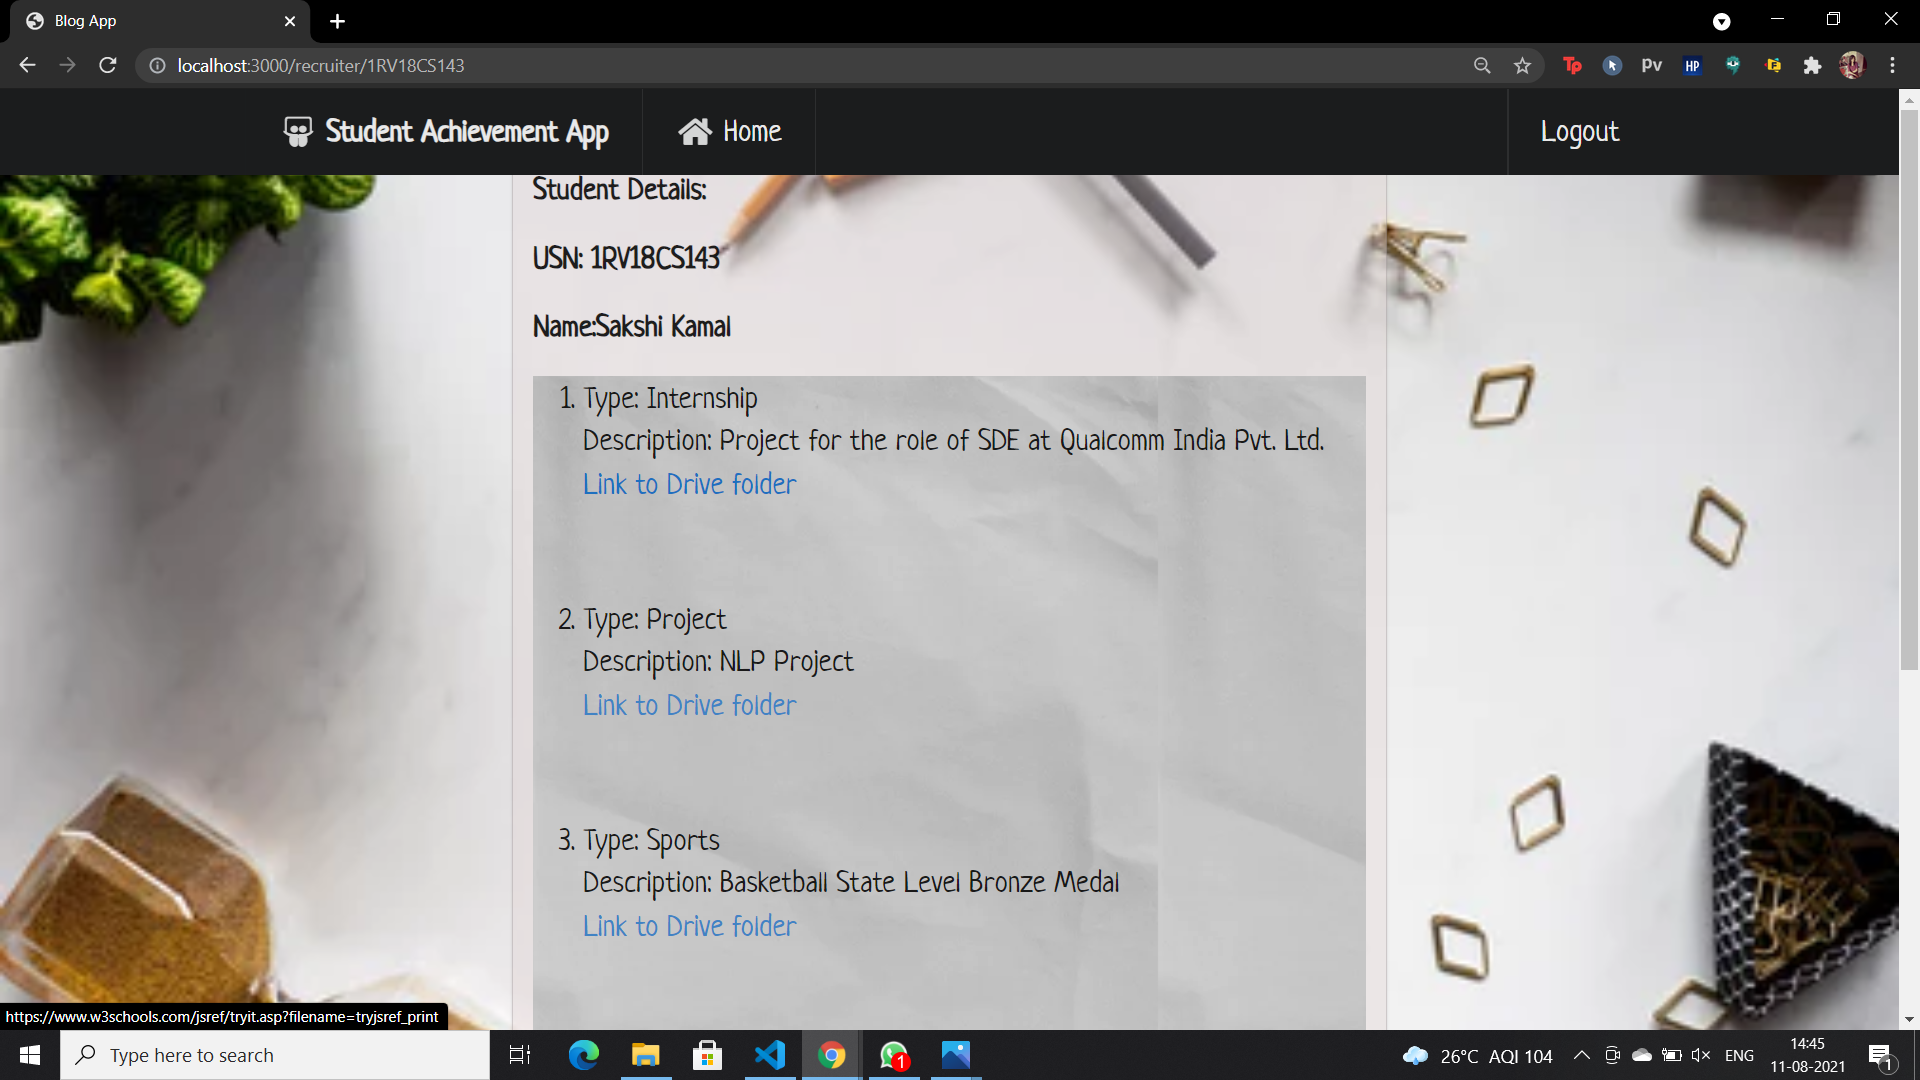
Task: Reload the page
Action: (108, 66)
